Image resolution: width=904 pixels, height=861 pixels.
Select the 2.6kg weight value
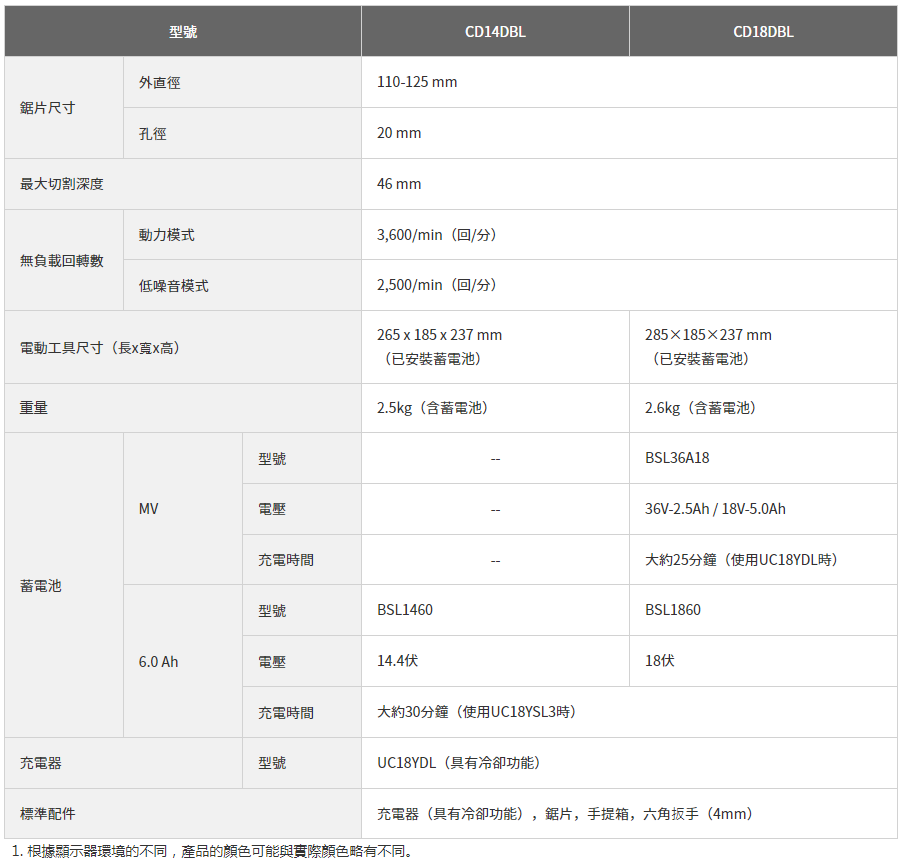(x=700, y=408)
